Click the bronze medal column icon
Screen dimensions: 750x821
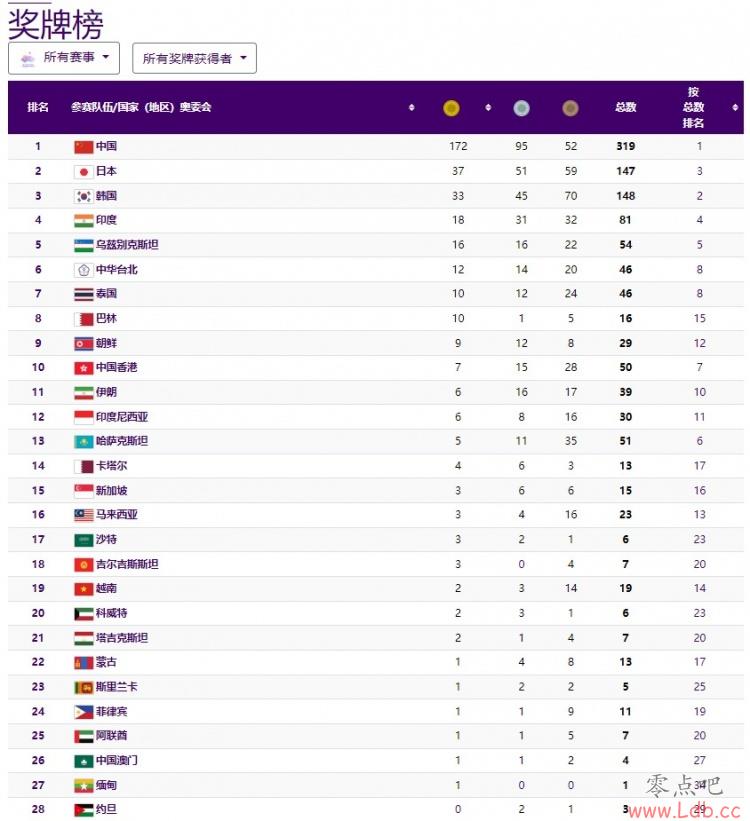570,108
